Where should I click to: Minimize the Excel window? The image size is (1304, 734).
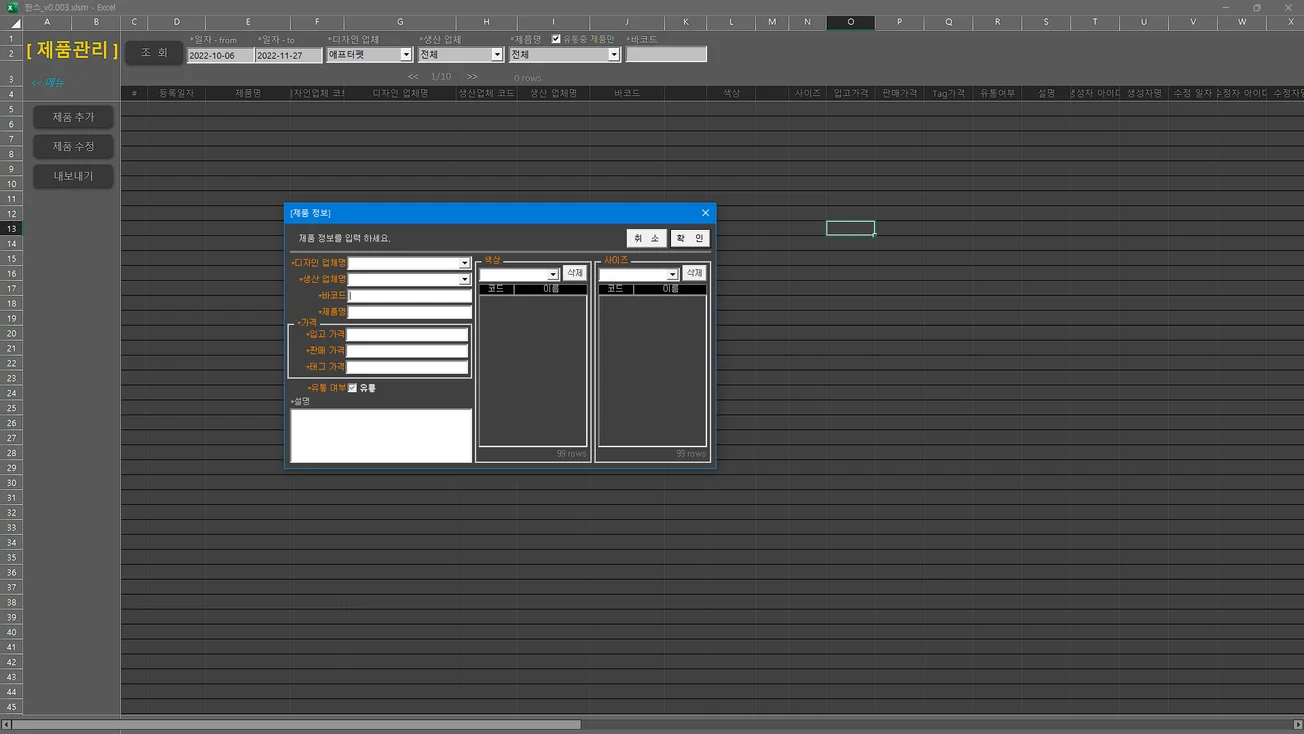(x=1226, y=7)
